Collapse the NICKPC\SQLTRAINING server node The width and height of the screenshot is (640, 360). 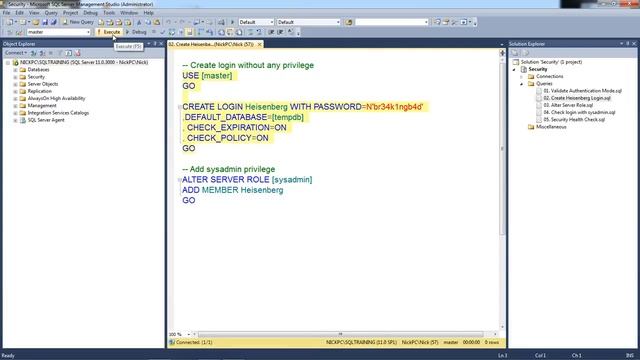[x=8, y=63]
